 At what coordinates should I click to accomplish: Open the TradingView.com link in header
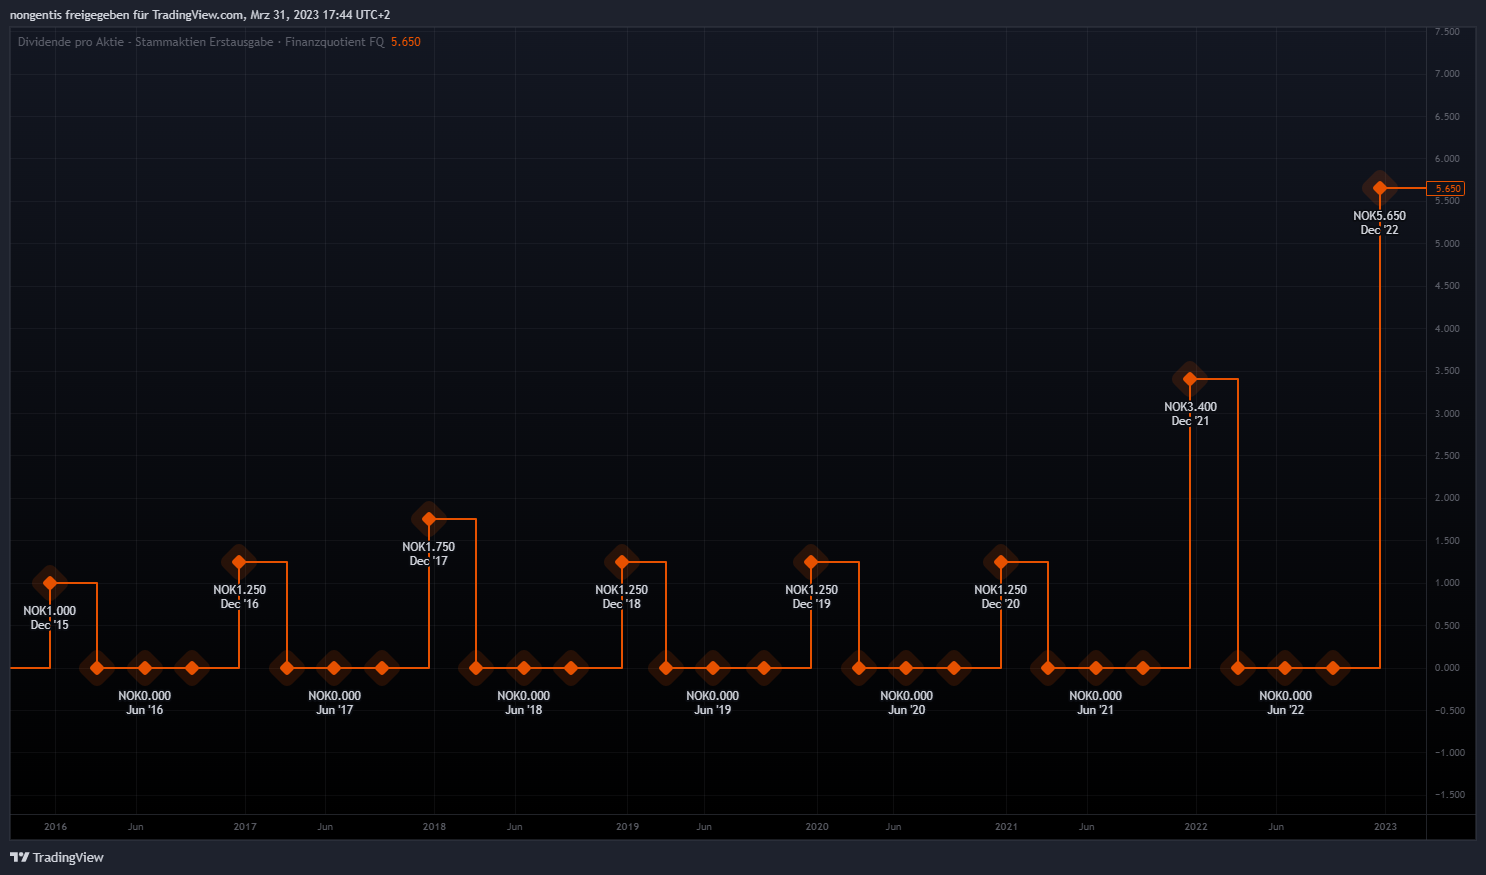pos(197,15)
